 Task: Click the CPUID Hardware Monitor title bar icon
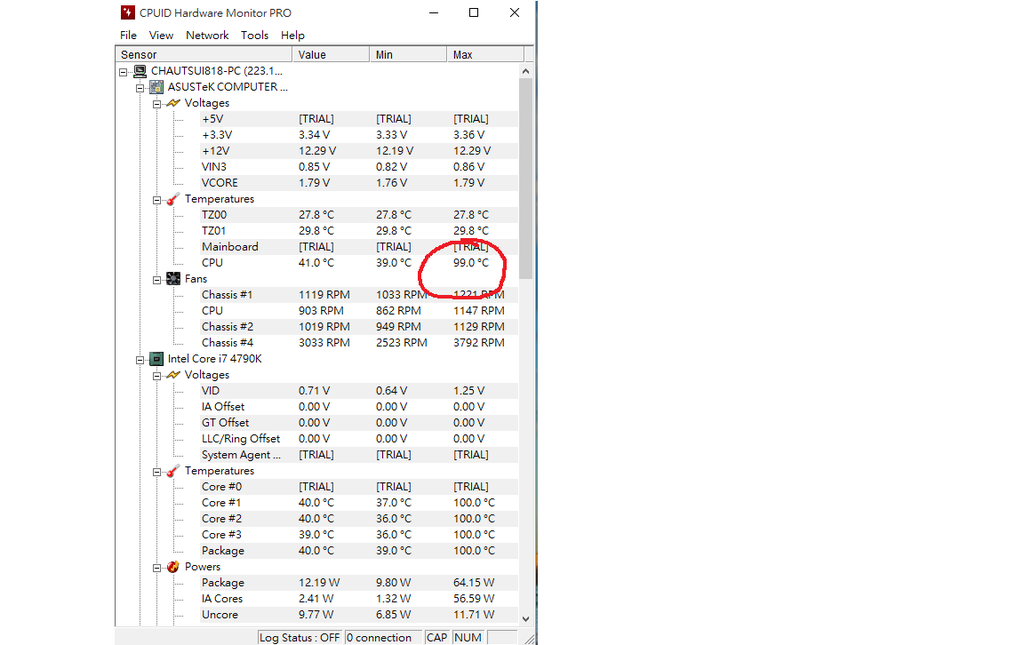tap(128, 12)
